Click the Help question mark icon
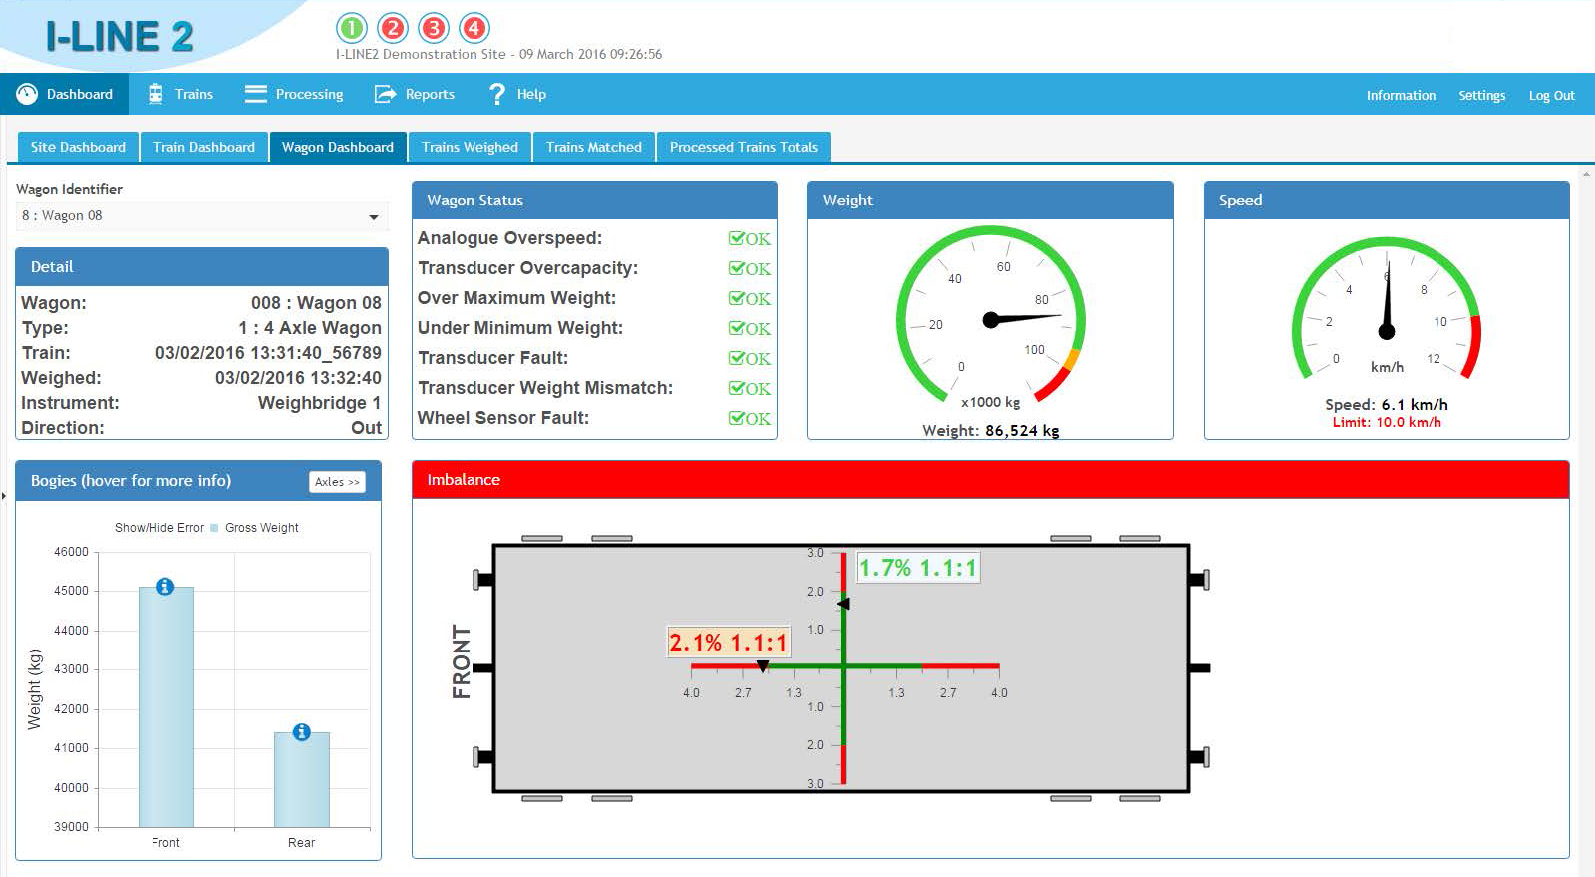The image size is (1595, 877). click(496, 94)
